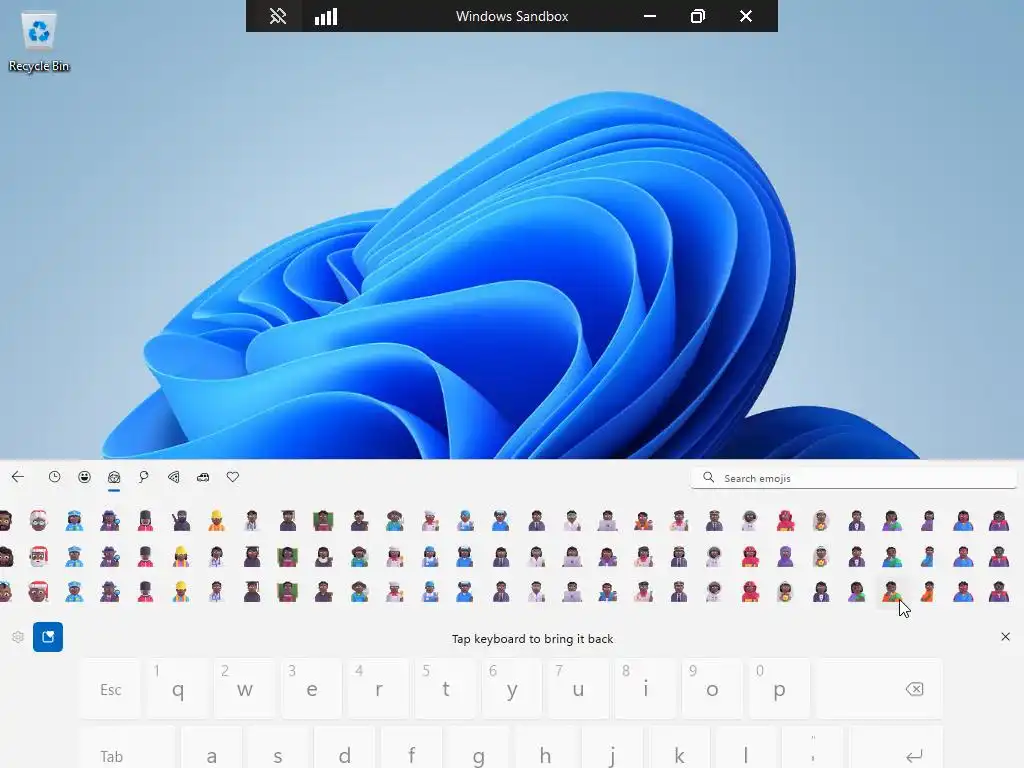Image resolution: width=1024 pixels, height=768 pixels.
Task: Insert the highlighted emoji under the cursor
Action: pyautogui.click(x=892, y=592)
